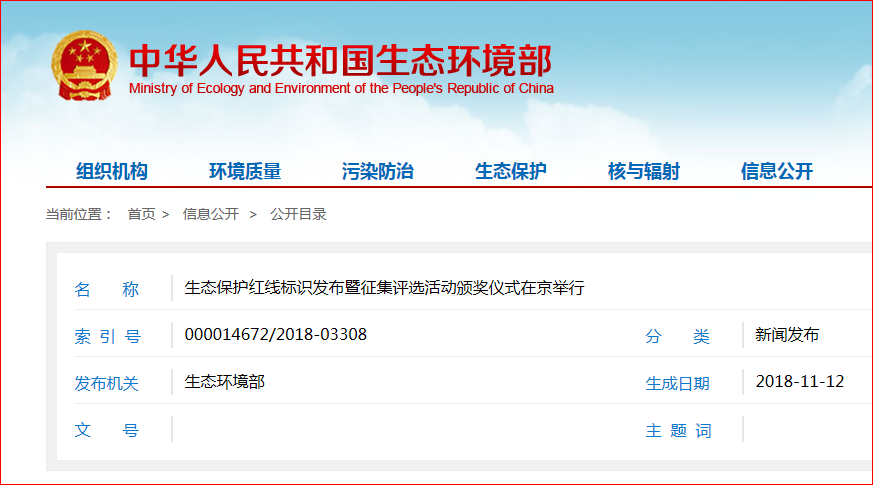873x485 pixels.
Task: Click the national emblem logo
Action: 85,66
